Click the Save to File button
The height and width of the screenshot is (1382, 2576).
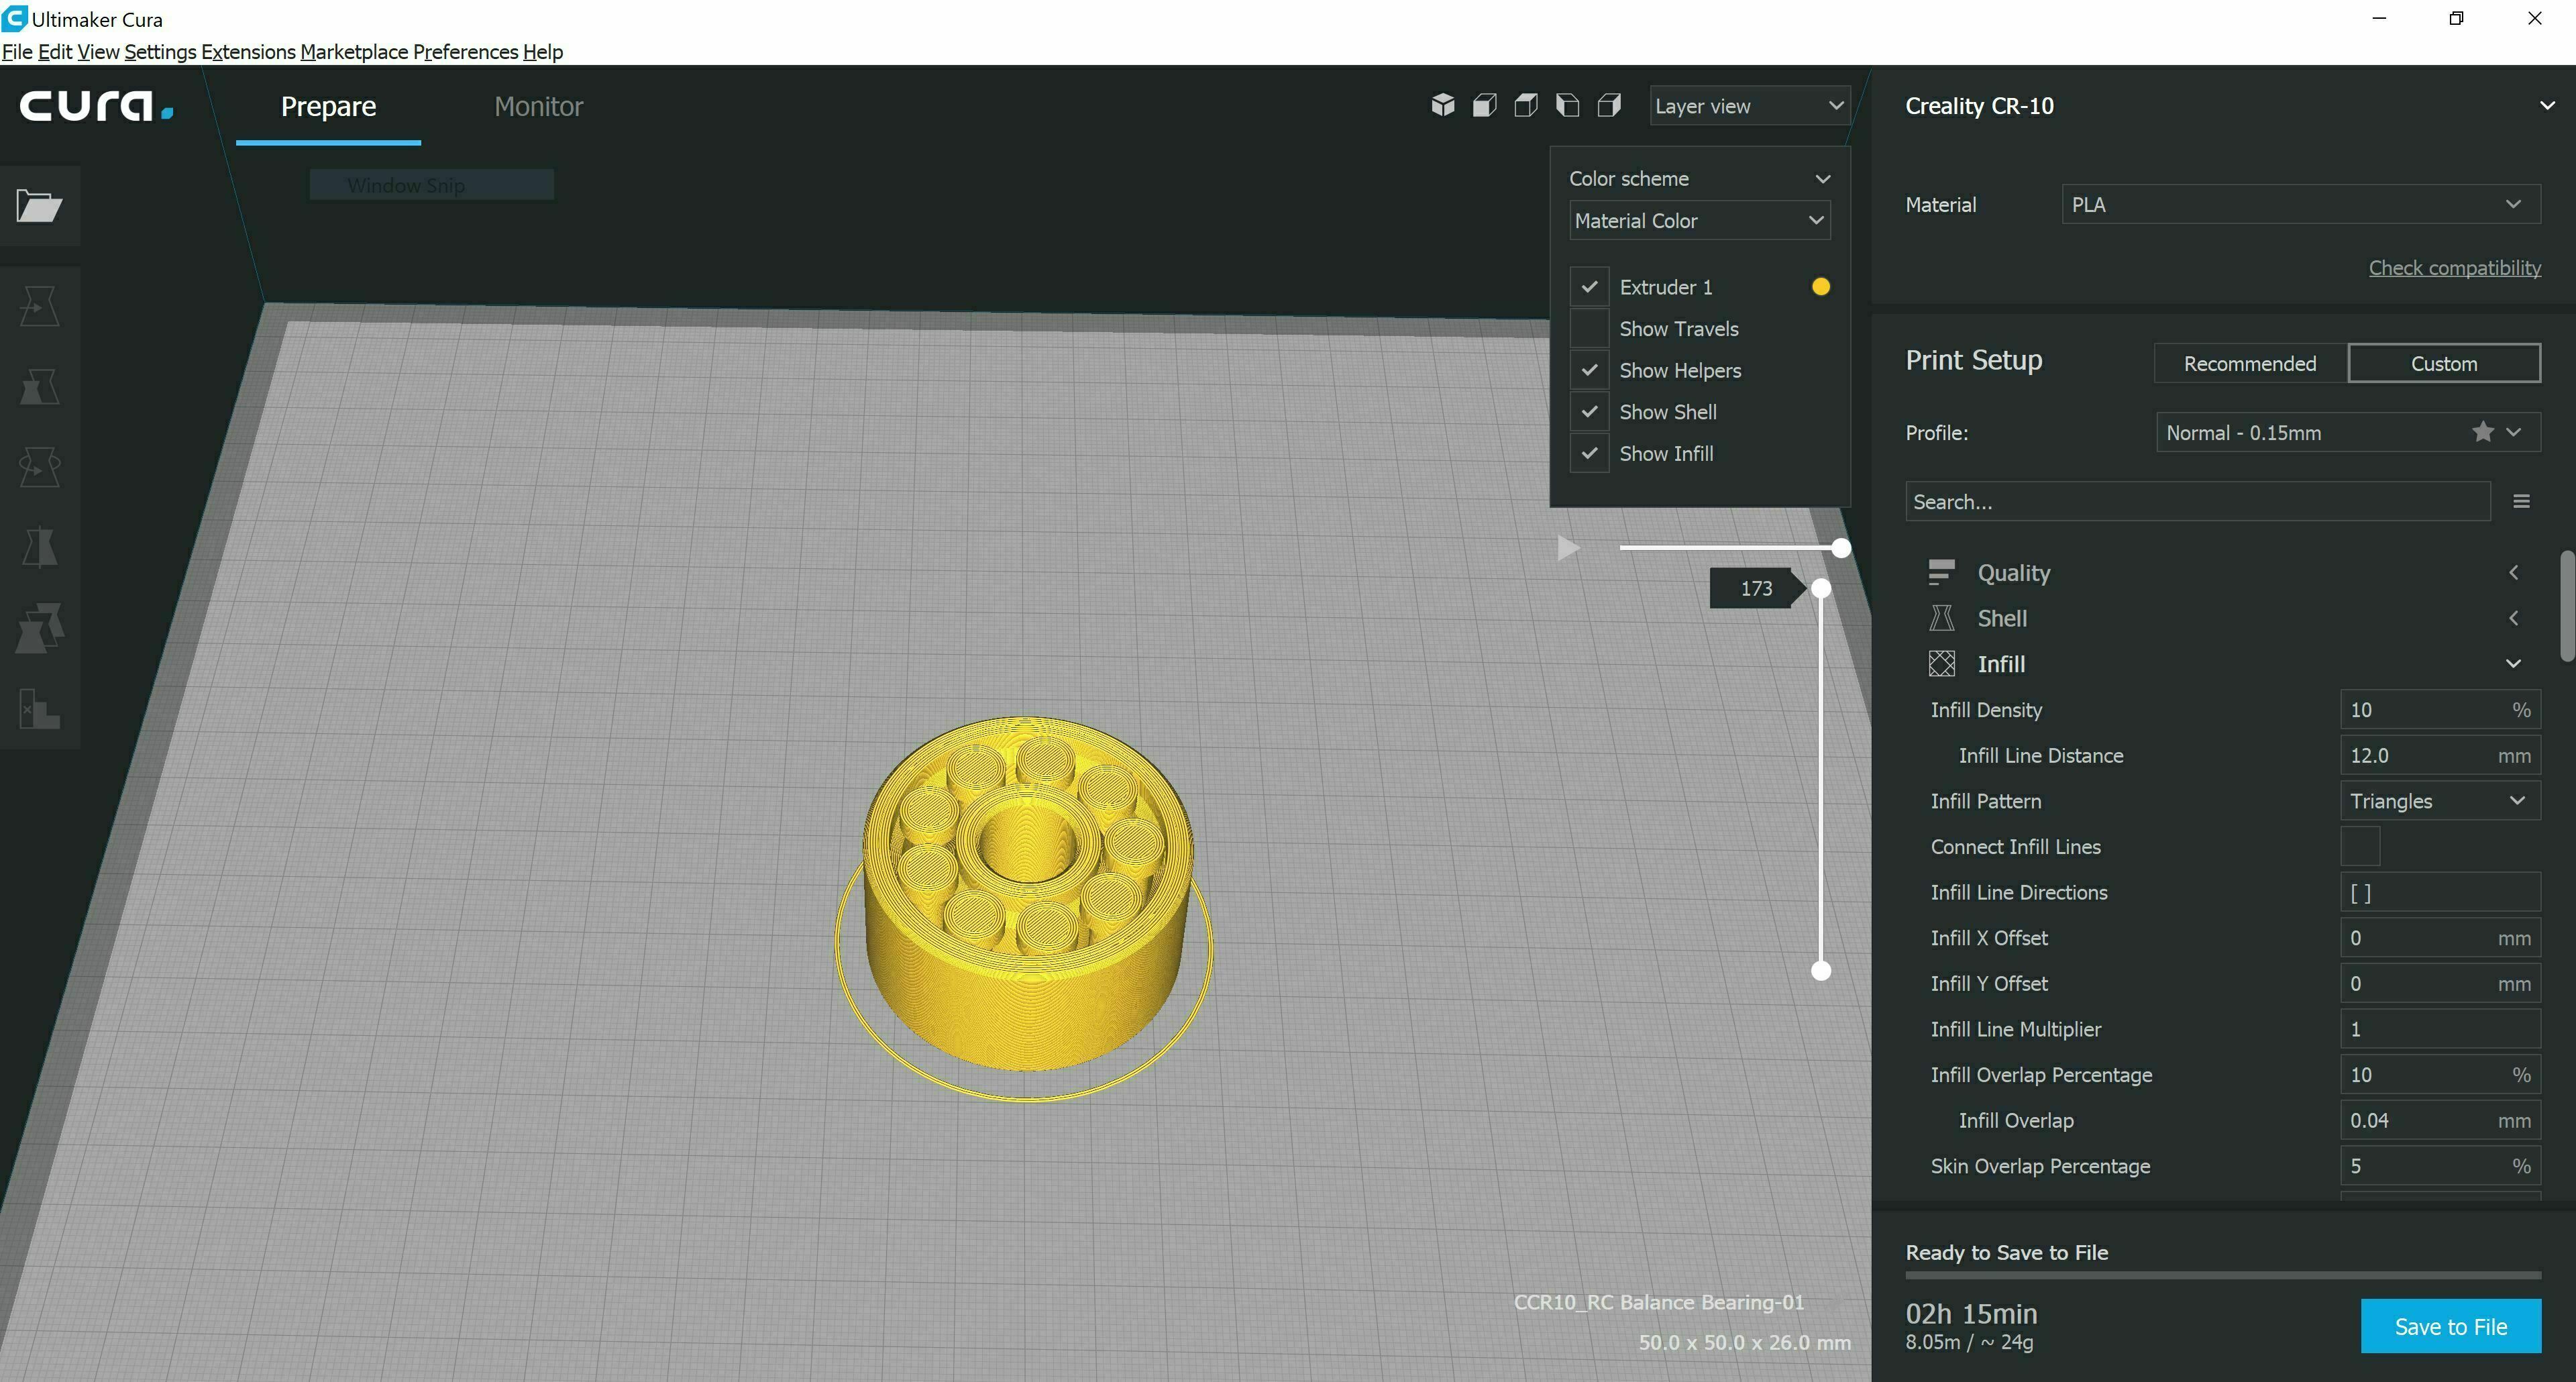(x=2450, y=1326)
